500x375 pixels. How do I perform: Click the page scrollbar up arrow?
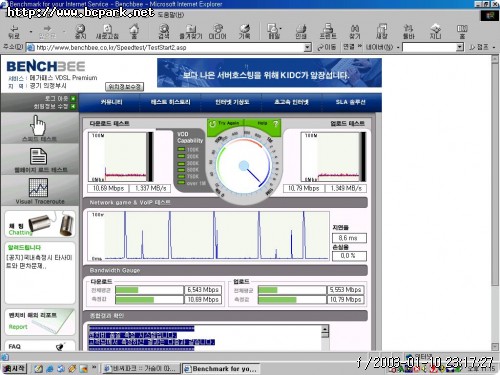point(495,59)
